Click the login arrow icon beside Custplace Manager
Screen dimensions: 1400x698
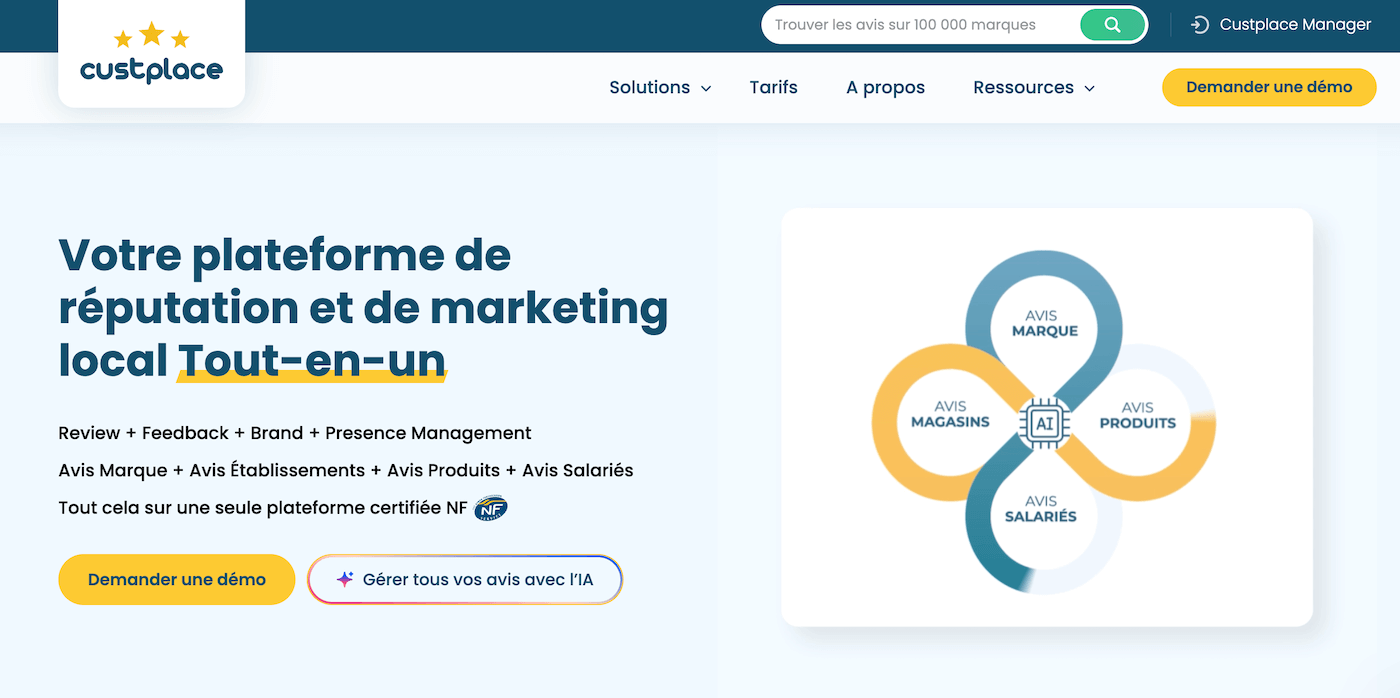coord(1200,25)
